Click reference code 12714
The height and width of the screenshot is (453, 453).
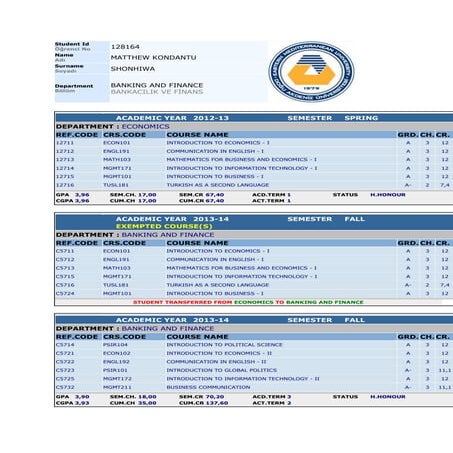(65, 168)
